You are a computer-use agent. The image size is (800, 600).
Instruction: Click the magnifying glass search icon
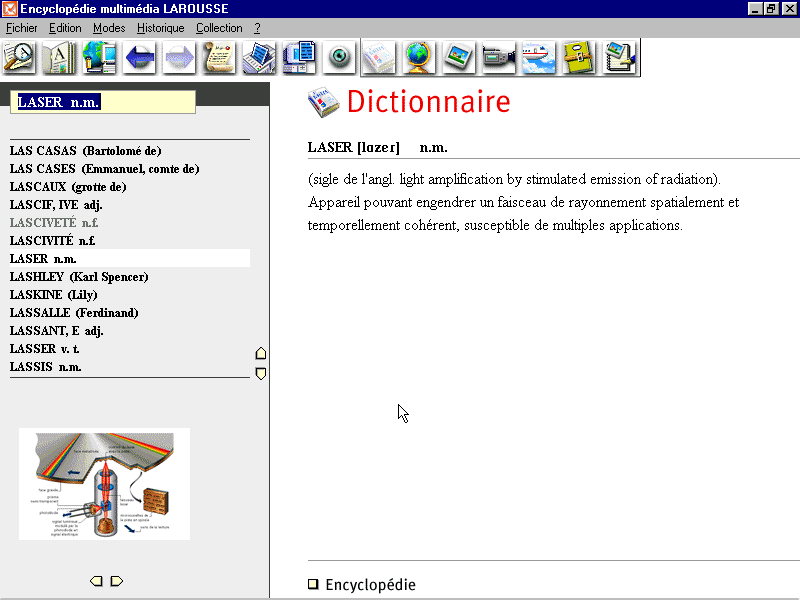[x=19, y=57]
